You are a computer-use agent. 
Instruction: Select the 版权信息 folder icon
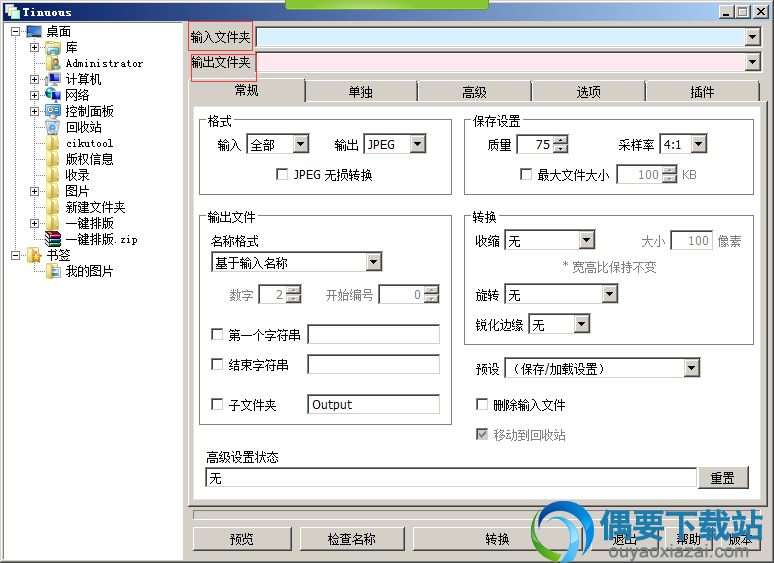[x=53, y=159]
